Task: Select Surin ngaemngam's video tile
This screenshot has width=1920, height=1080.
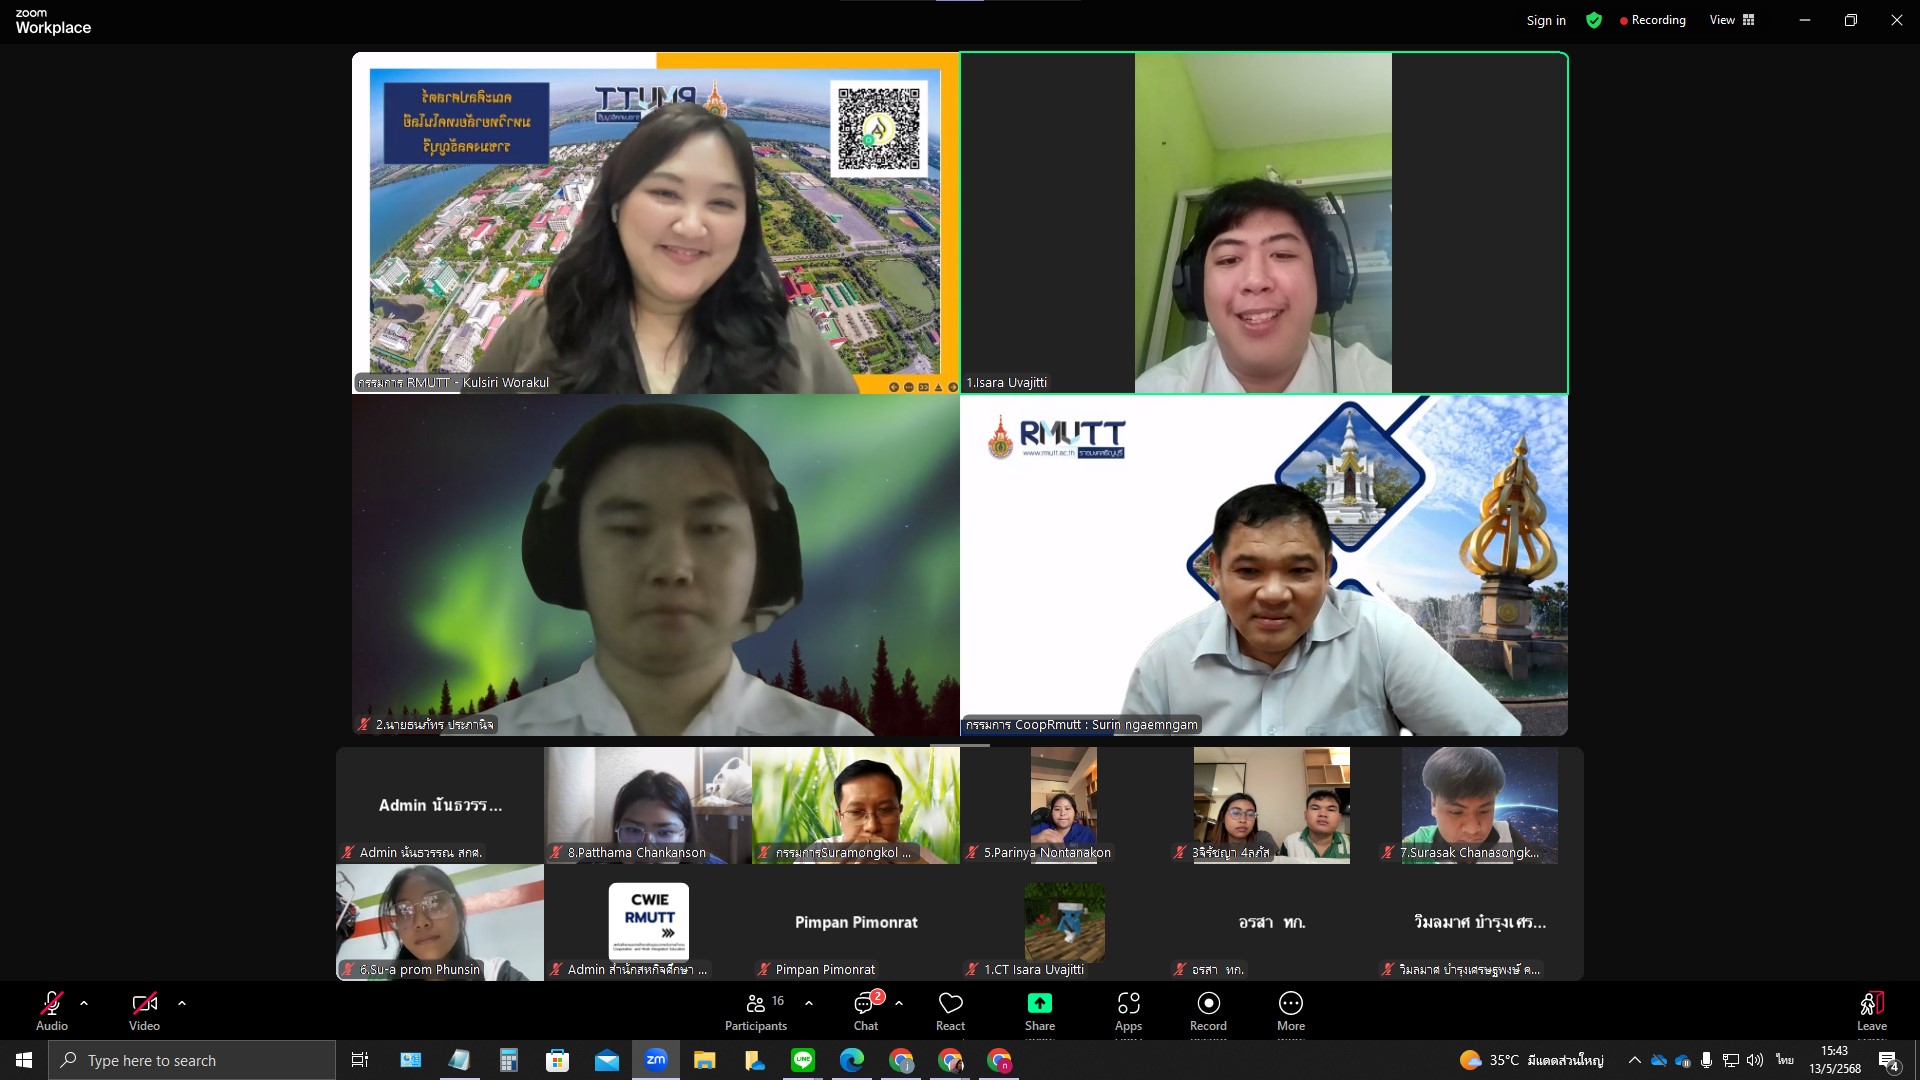Action: click(1264, 565)
